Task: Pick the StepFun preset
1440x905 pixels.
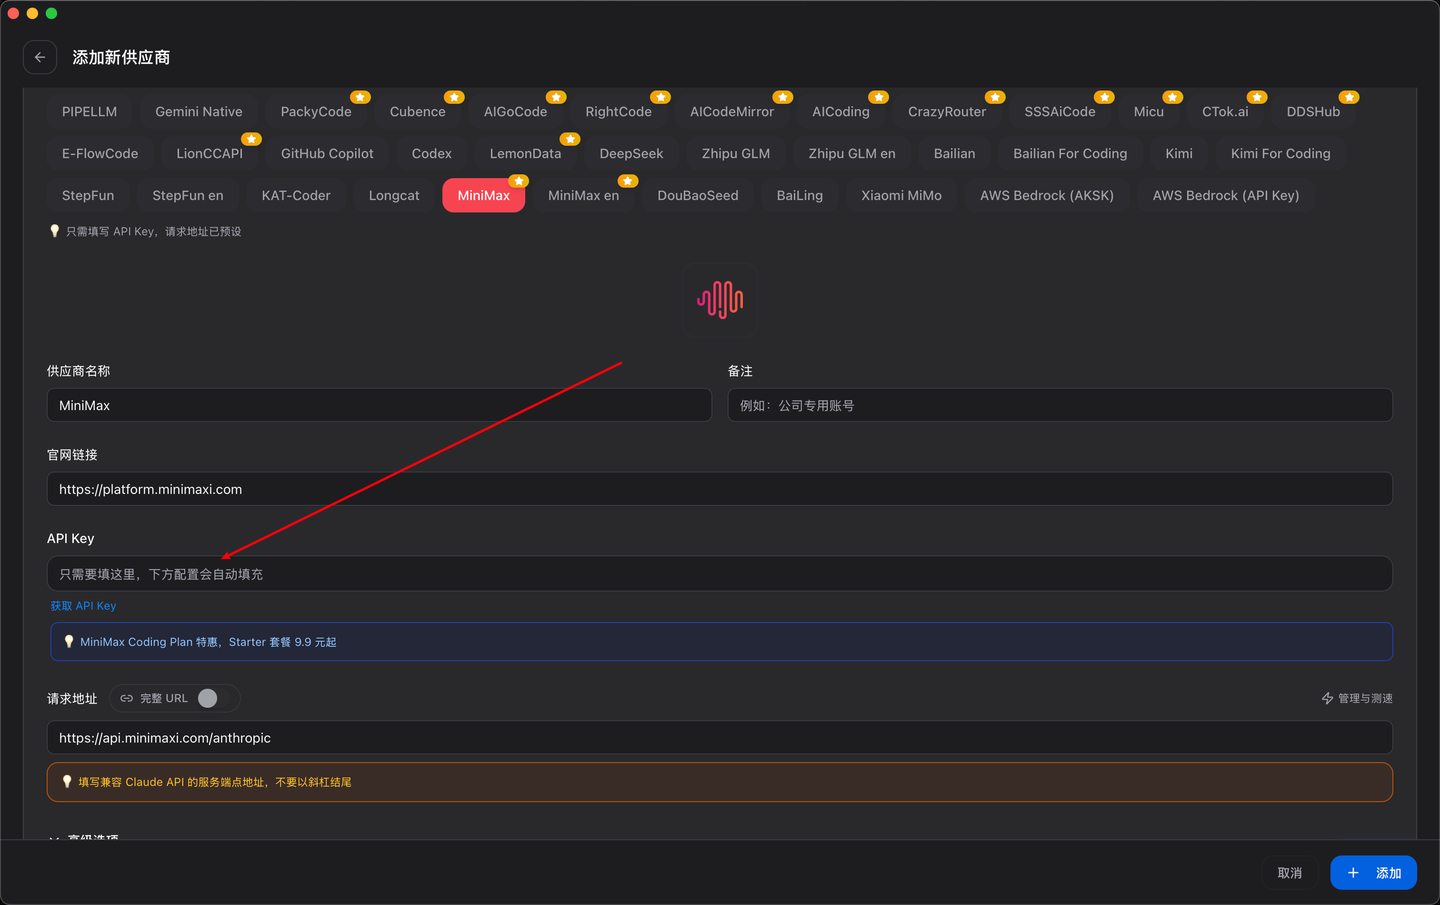Action: point(88,196)
